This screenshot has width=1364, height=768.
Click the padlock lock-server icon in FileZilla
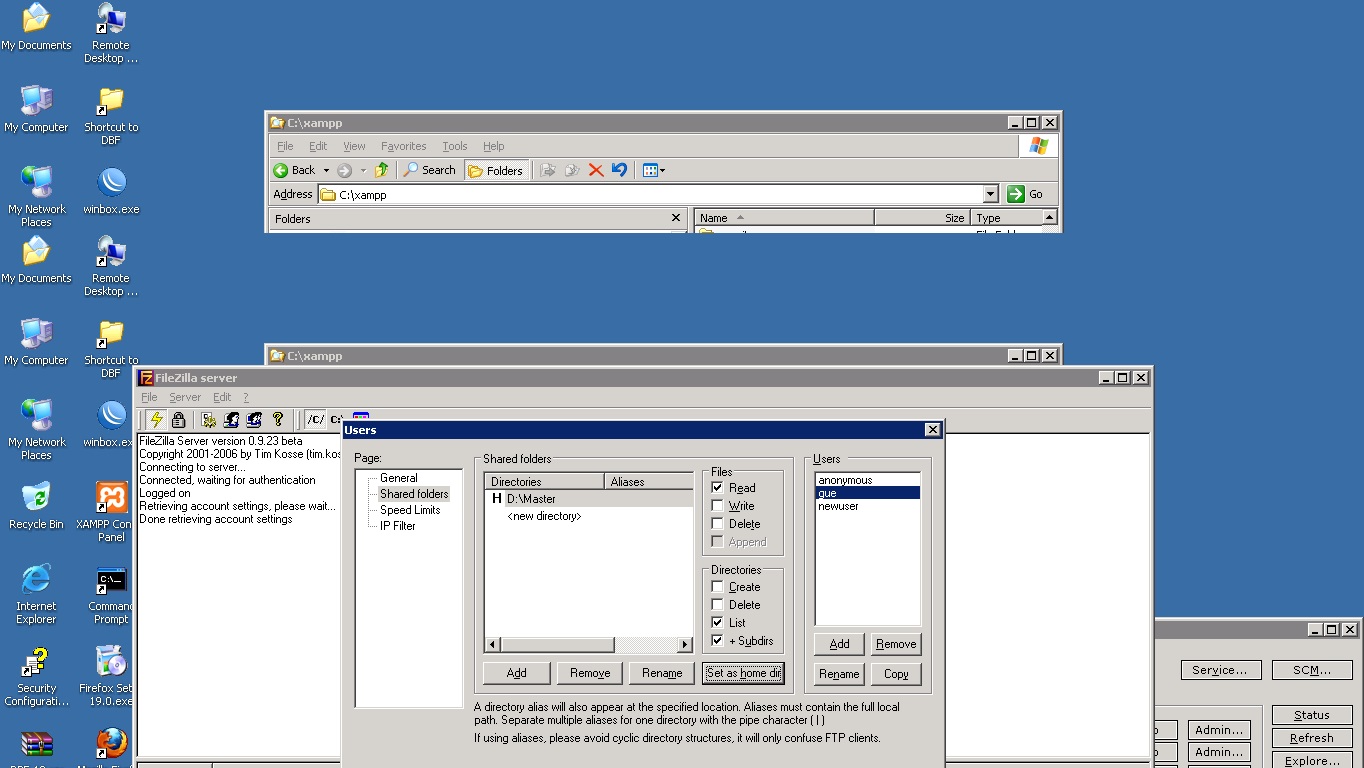[178, 420]
